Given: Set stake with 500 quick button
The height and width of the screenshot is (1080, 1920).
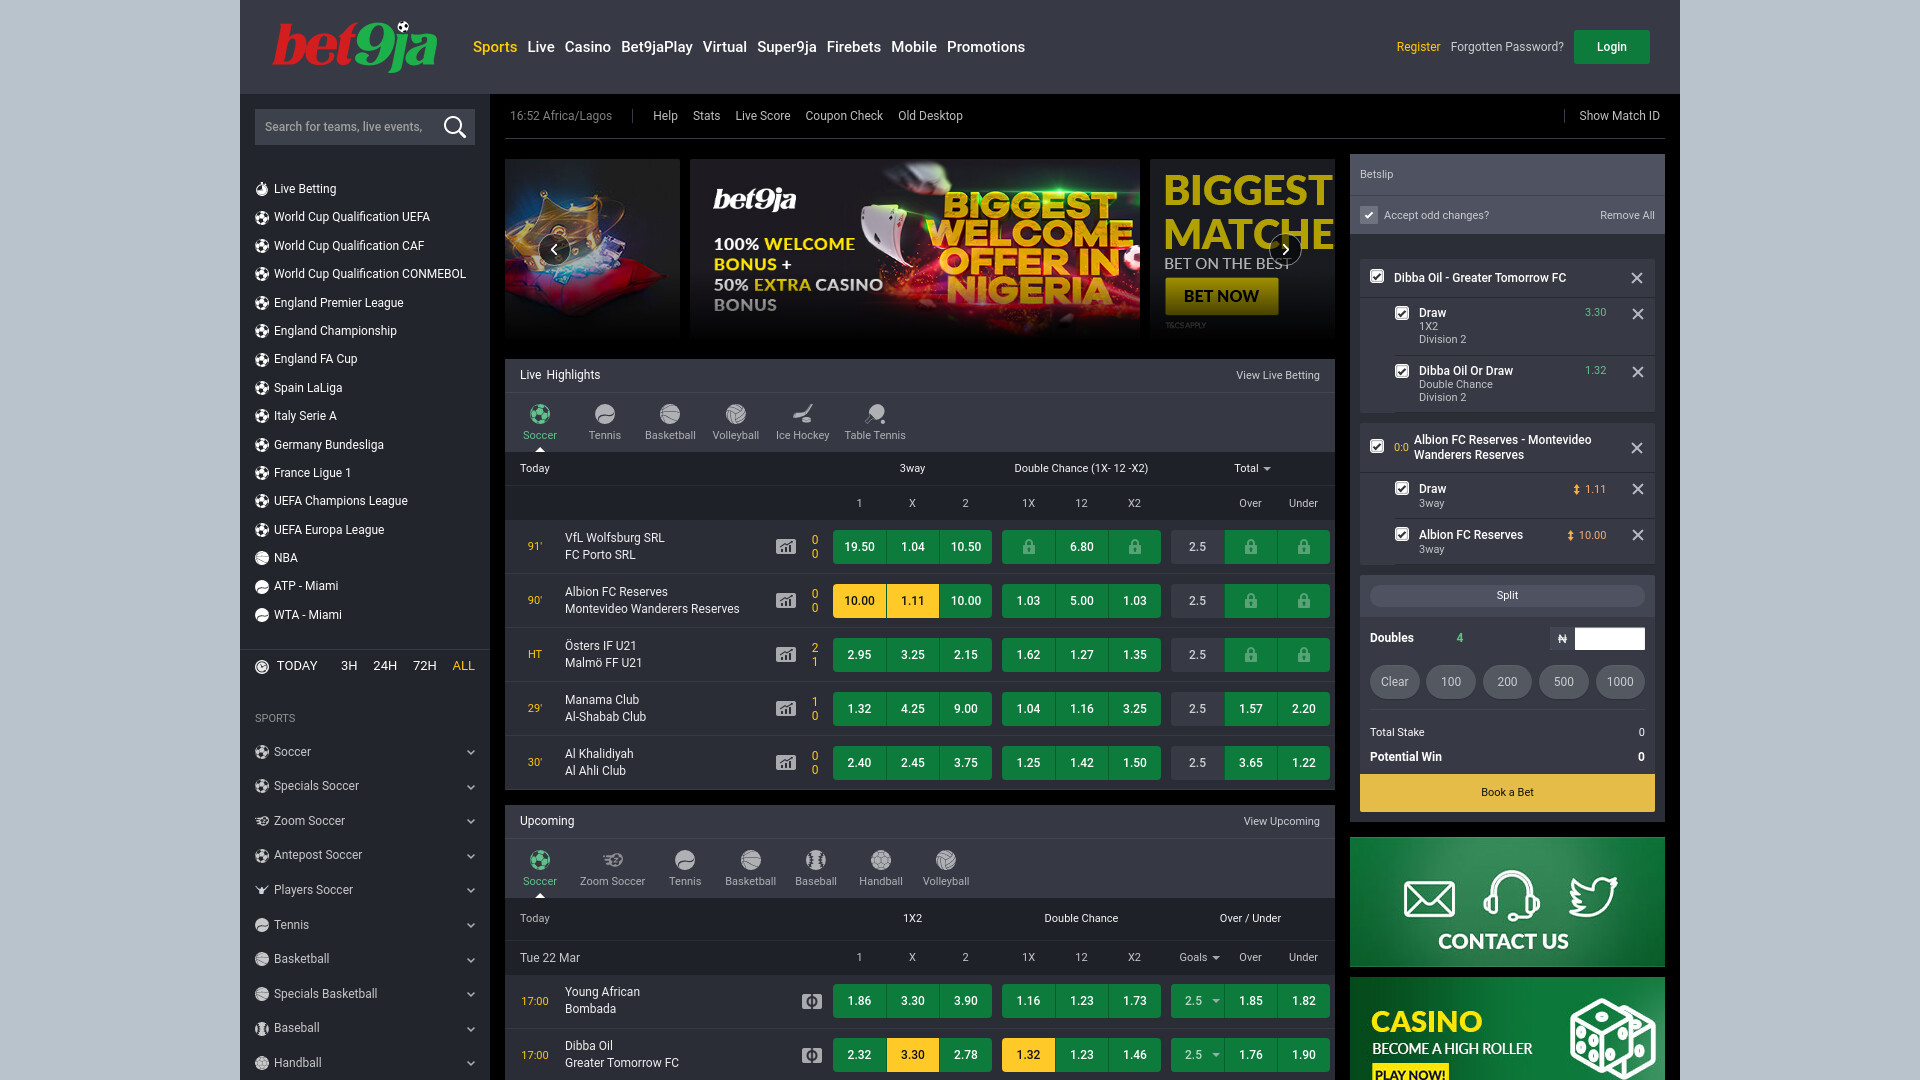Looking at the screenshot, I should point(1564,682).
